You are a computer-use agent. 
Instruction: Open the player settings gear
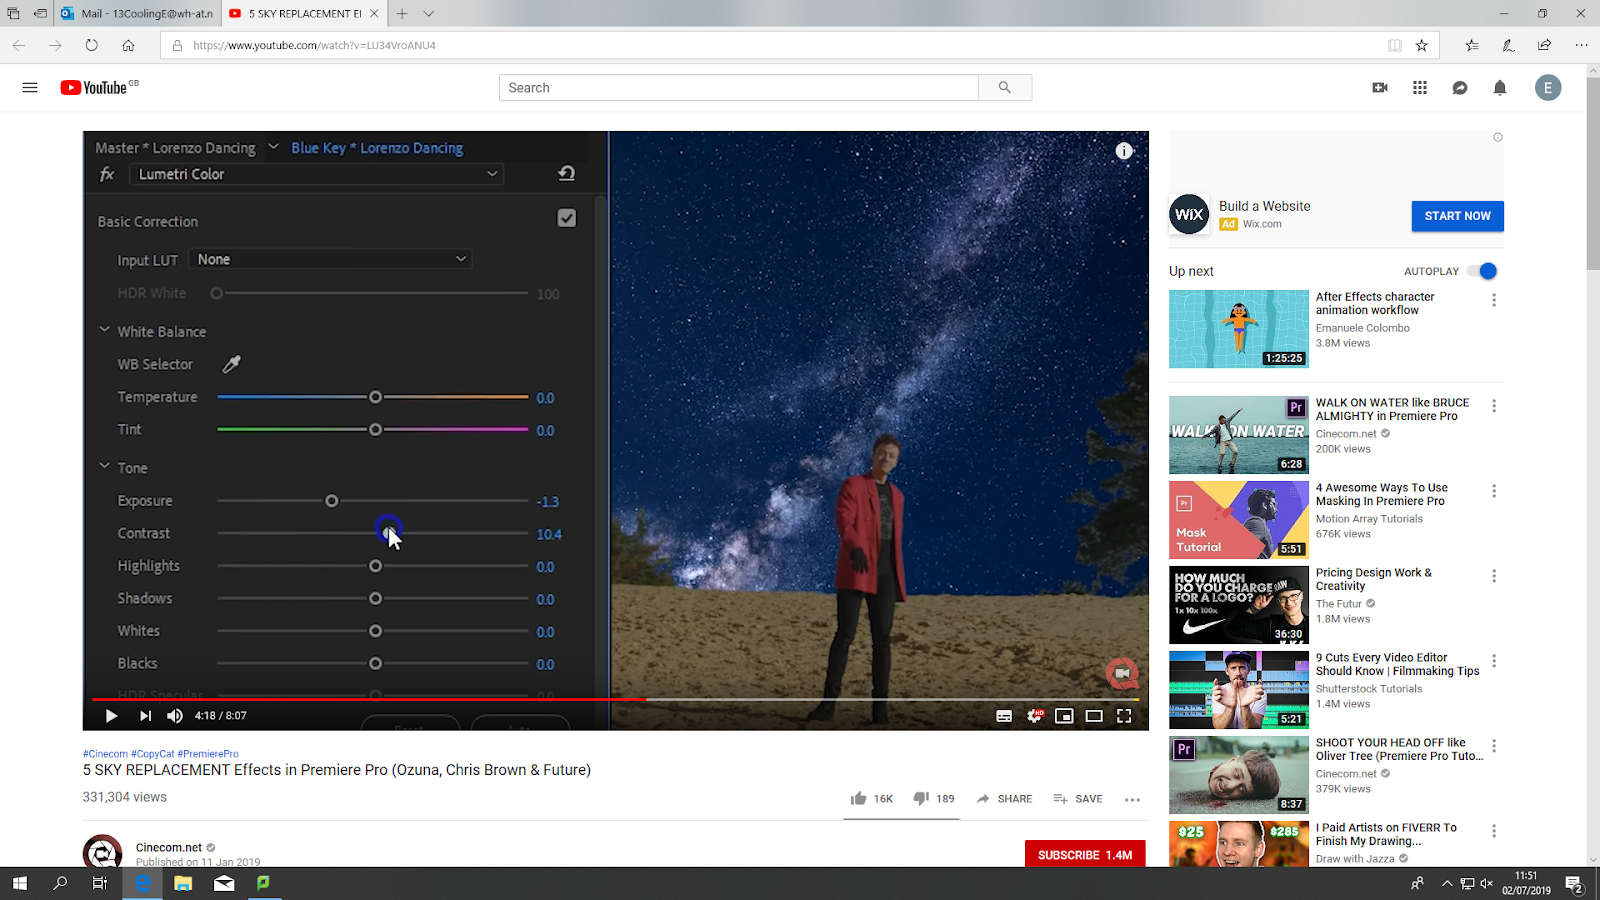[x=1035, y=716]
